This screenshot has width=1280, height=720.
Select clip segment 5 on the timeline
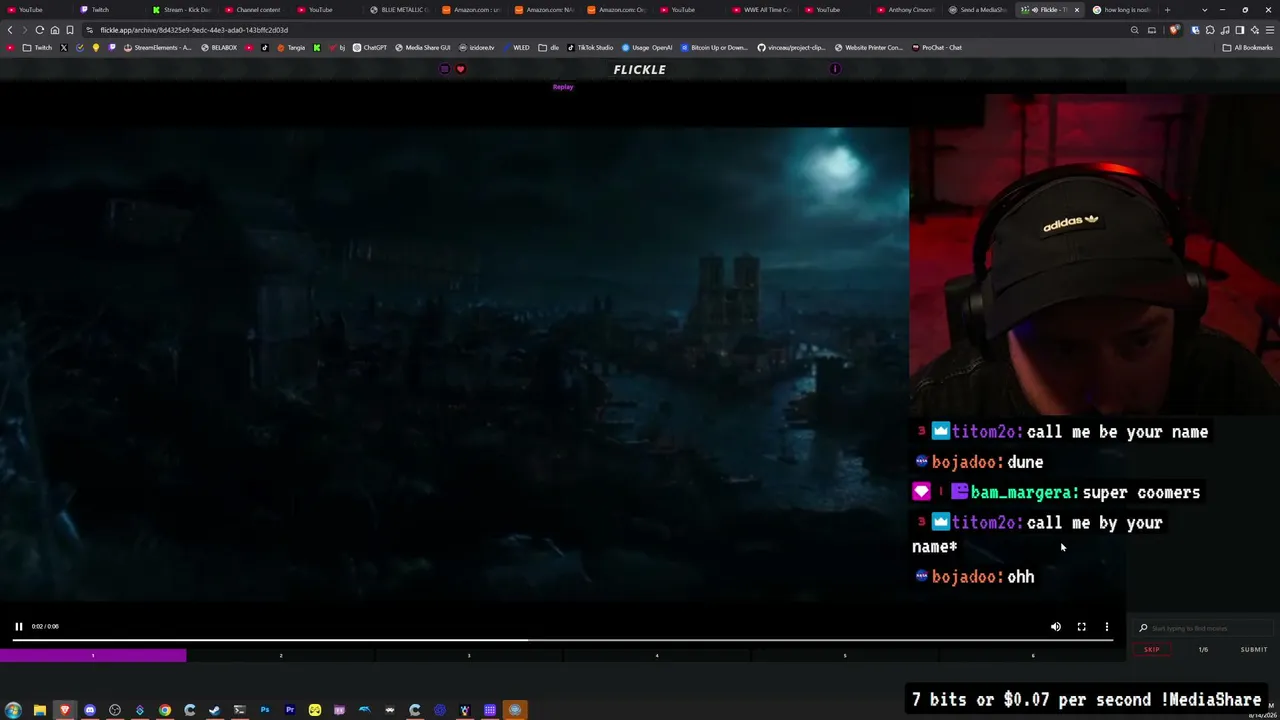(x=845, y=656)
